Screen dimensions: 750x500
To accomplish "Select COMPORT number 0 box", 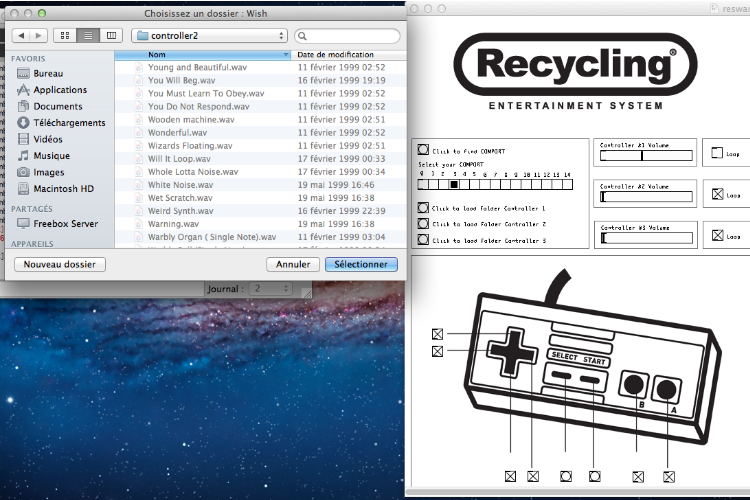I will (x=423, y=184).
